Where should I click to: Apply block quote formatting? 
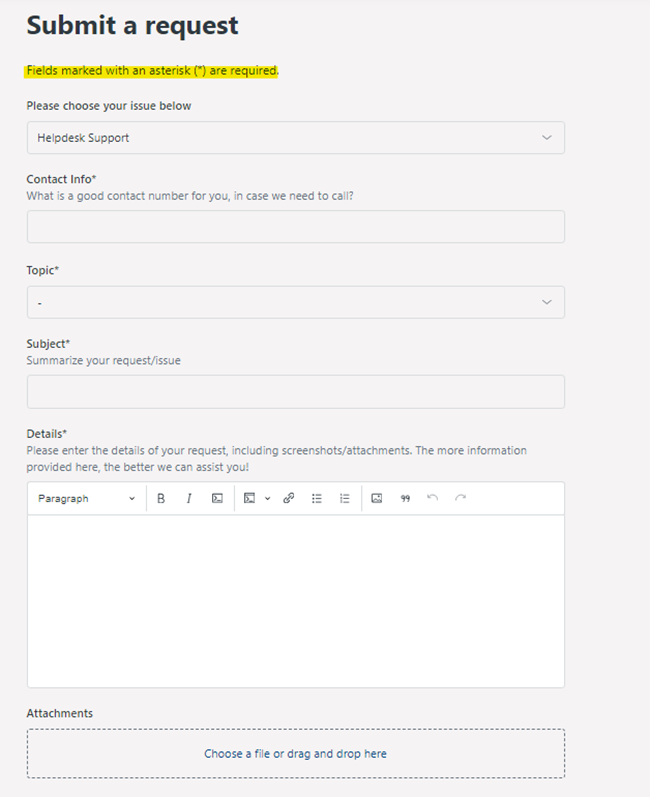click(405, 498)
